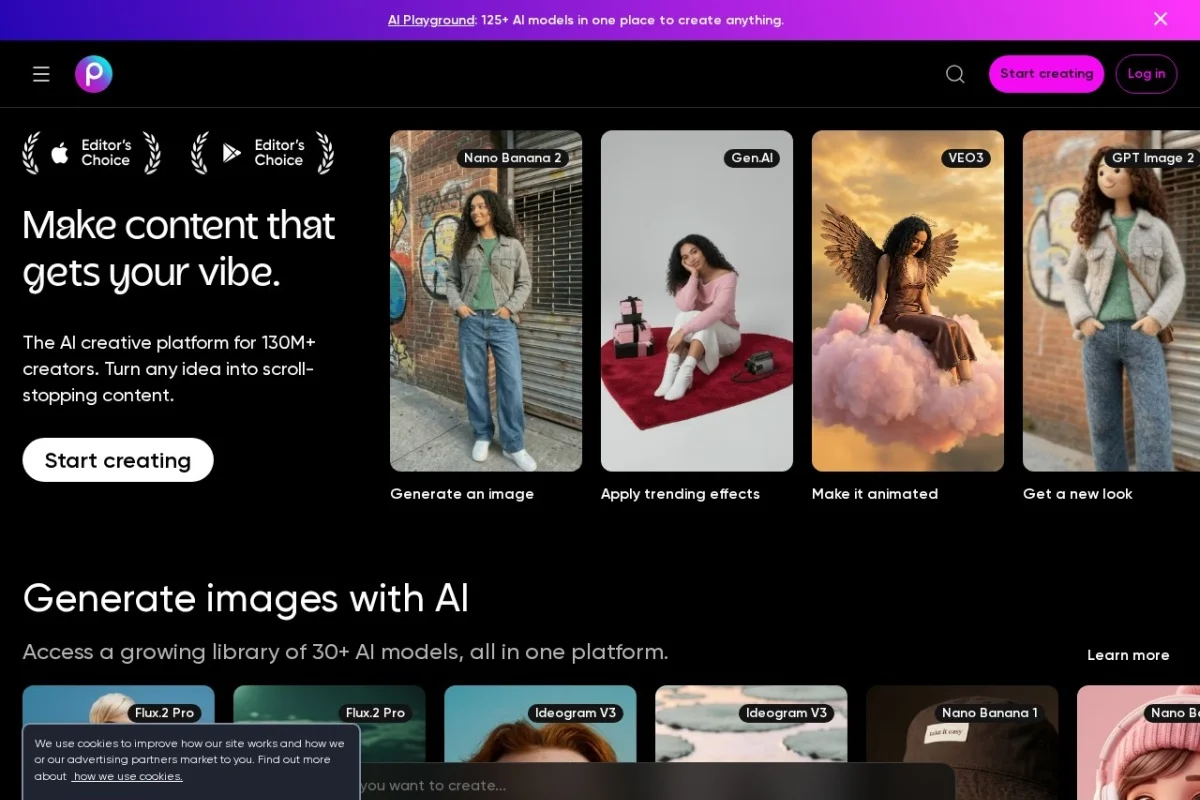Screen dimensions: 1200x800
Task: Click the Make it animated caption
Action: pos(875,494)
